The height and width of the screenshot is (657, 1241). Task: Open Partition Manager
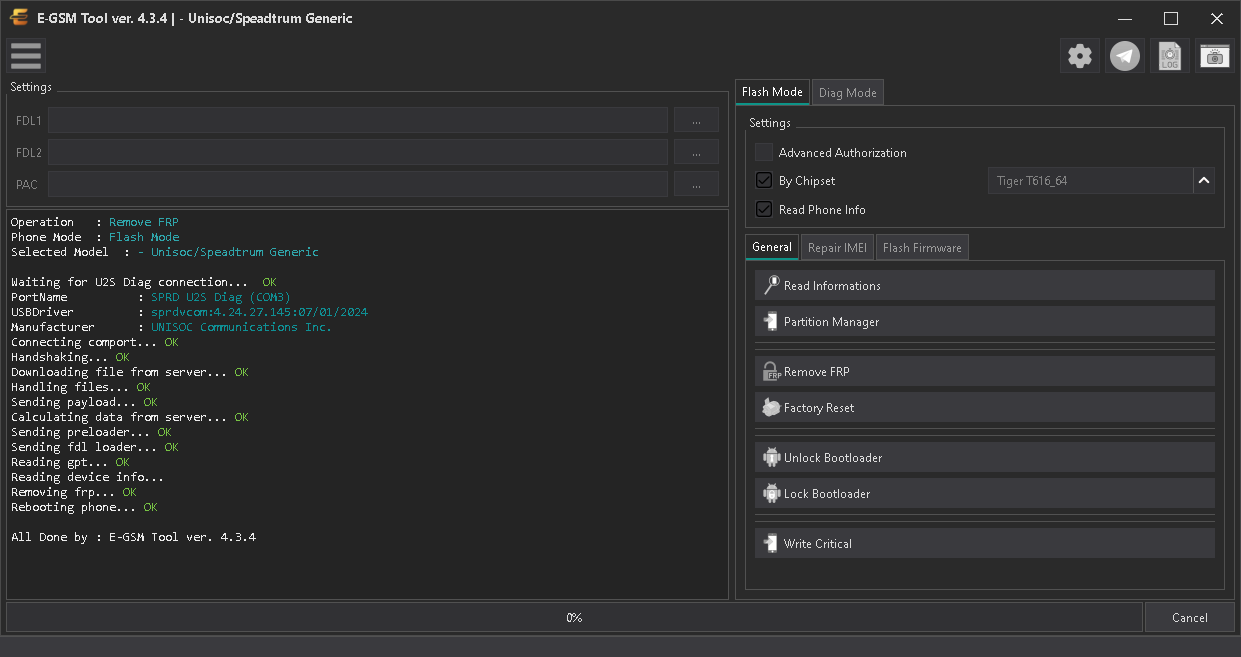click(985, 321)
